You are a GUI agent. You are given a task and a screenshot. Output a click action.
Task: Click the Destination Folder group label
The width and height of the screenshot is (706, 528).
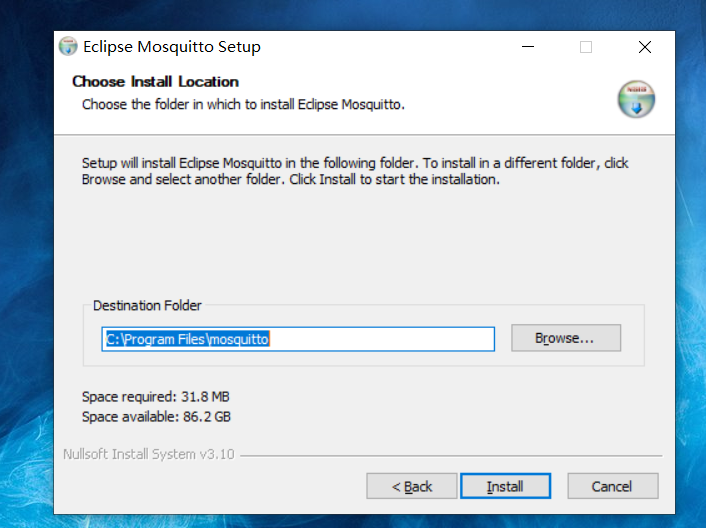(147, 306)
